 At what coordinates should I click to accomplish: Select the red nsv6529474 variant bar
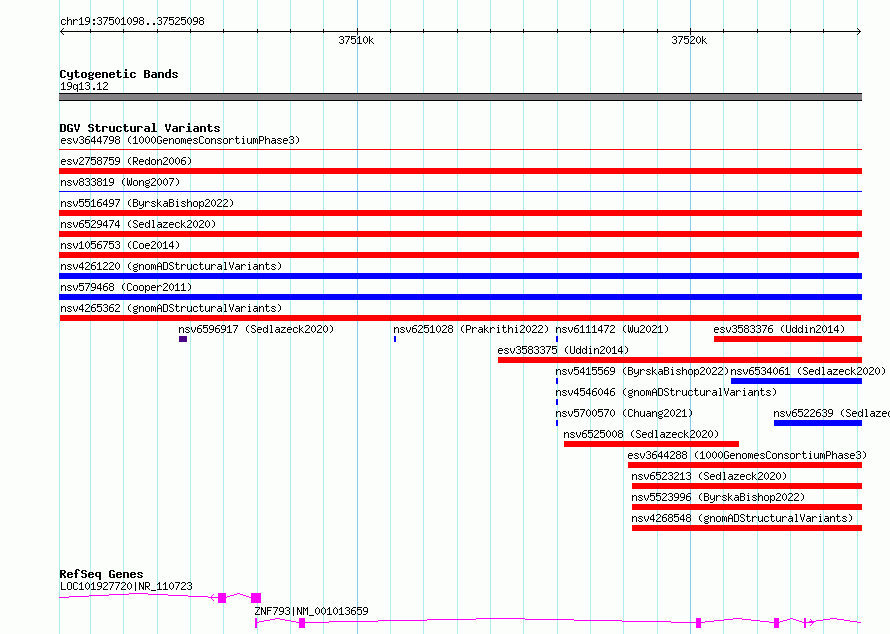(x=460, y=234)
